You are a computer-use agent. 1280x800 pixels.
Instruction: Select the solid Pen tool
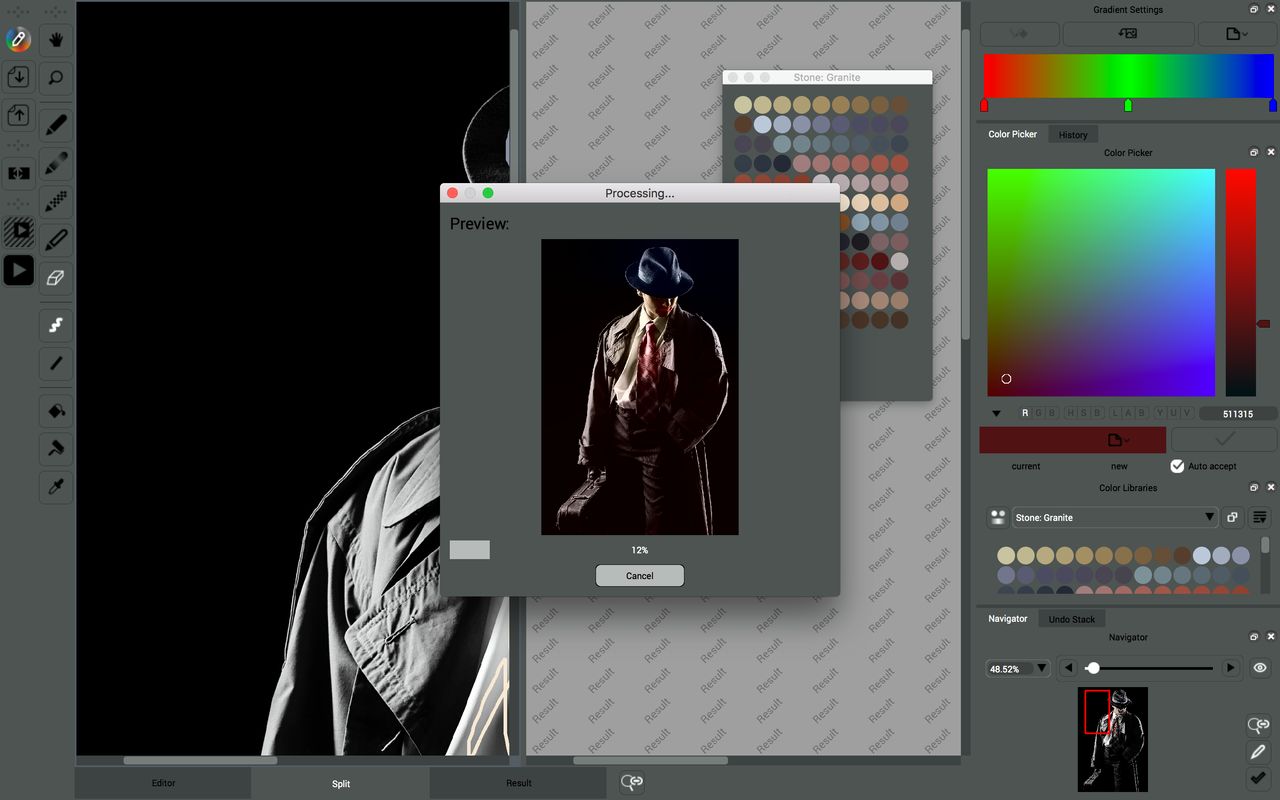pyautogui.click(x=56, y=125)
